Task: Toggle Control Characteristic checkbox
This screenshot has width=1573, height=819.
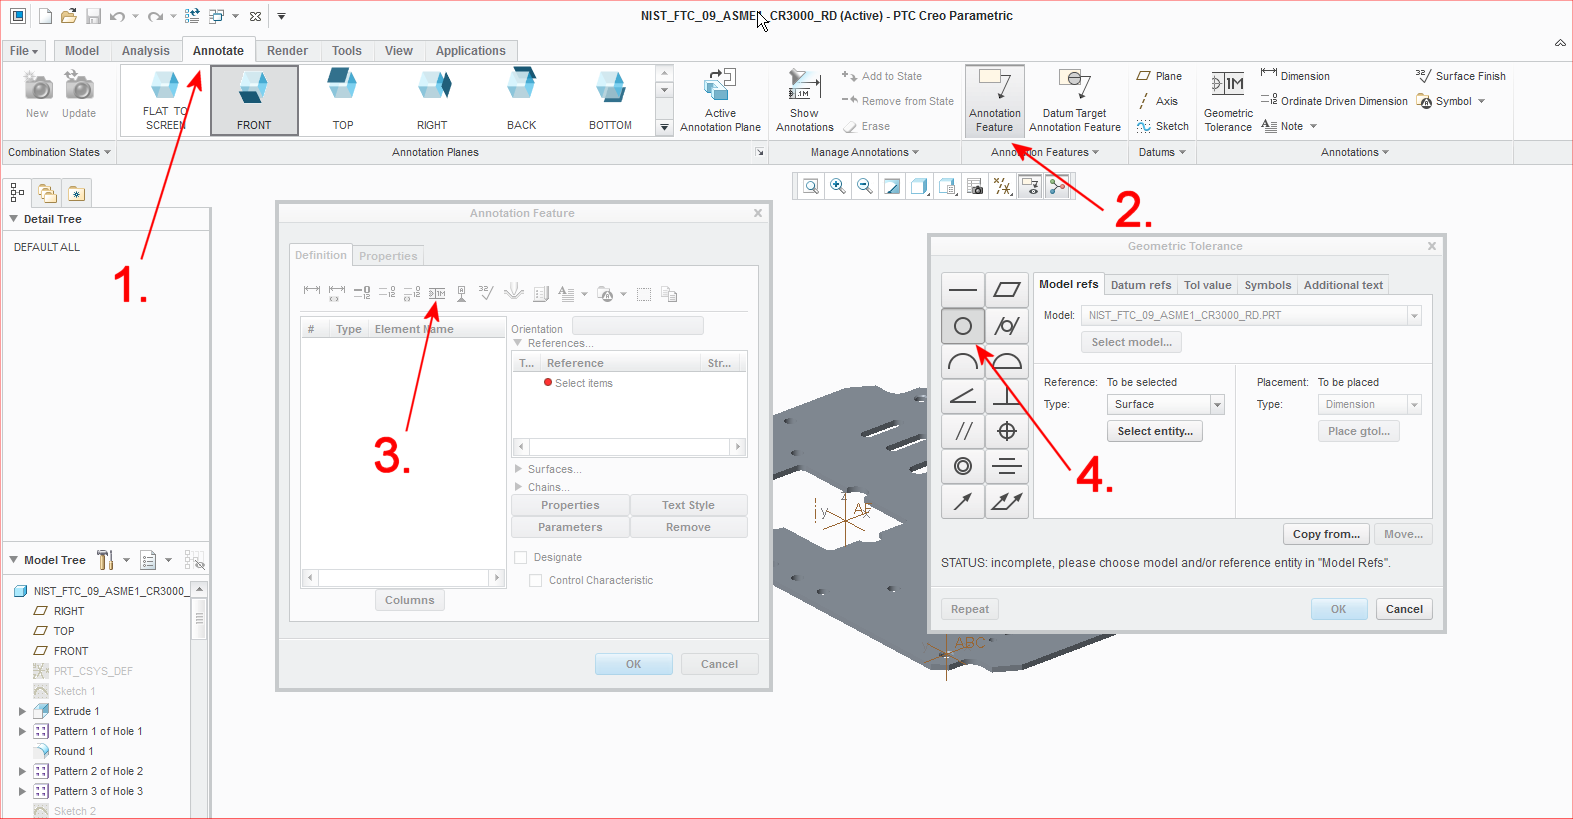Action: tap(536, 580)
